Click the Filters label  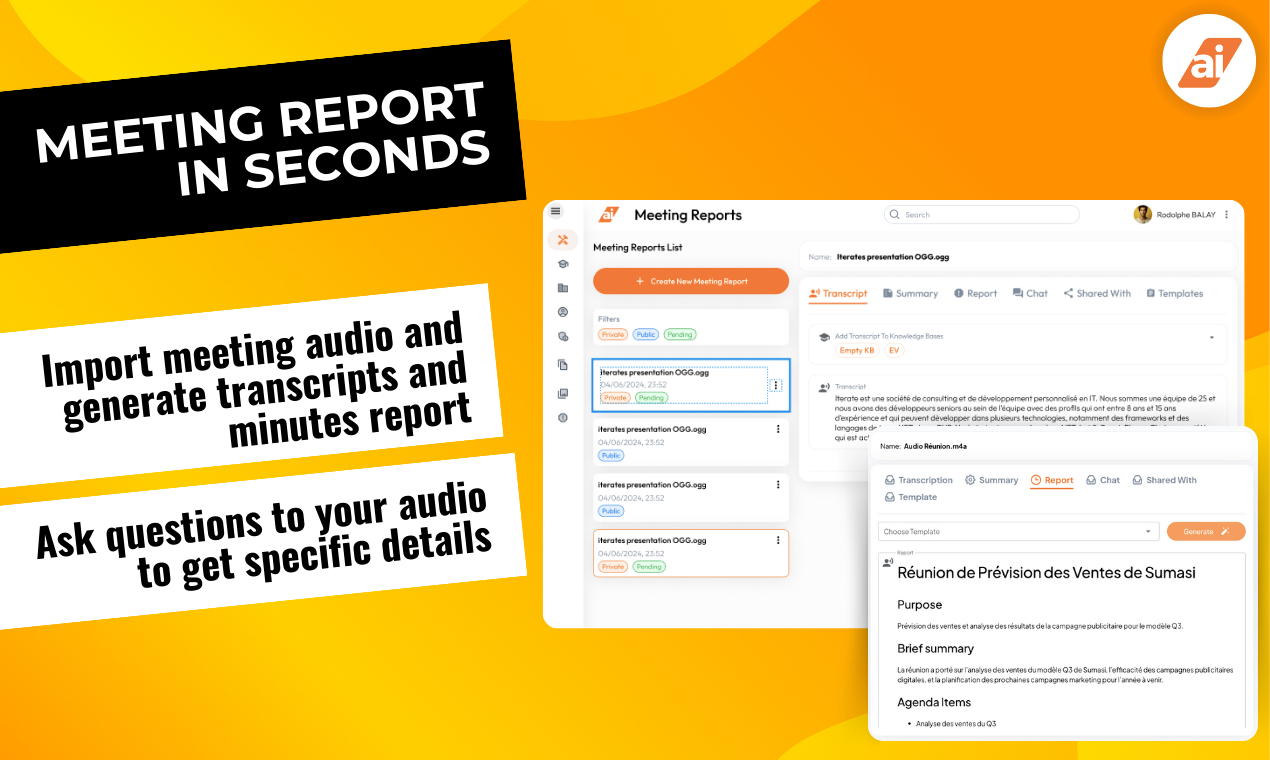[609, 319]
